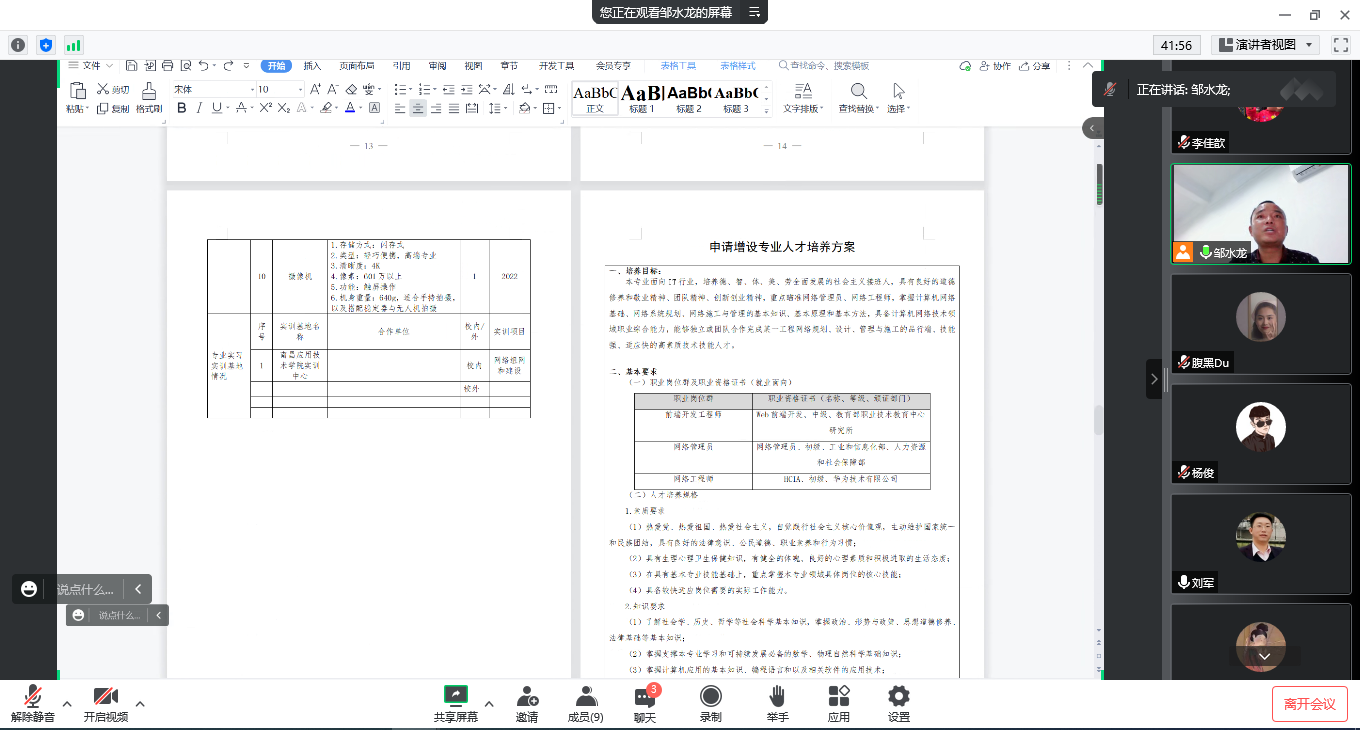1360x730 pixels.
Task: Open the Apps (应用) panel
Action: 839,704
